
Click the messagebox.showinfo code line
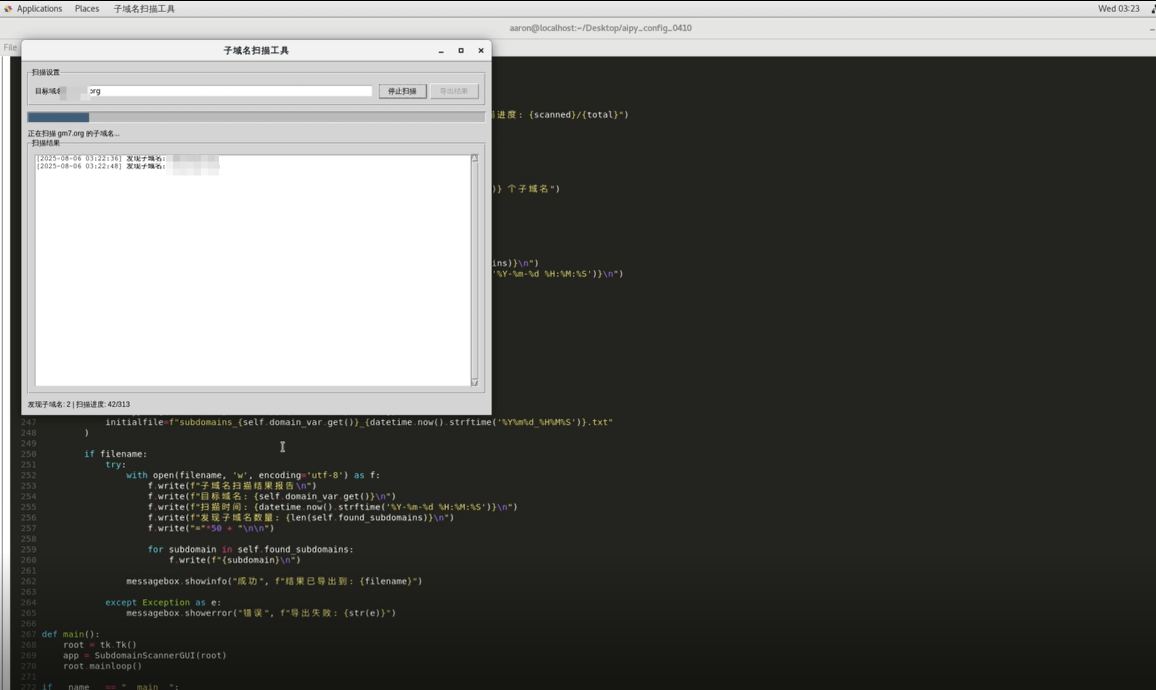tap(274, 581)
